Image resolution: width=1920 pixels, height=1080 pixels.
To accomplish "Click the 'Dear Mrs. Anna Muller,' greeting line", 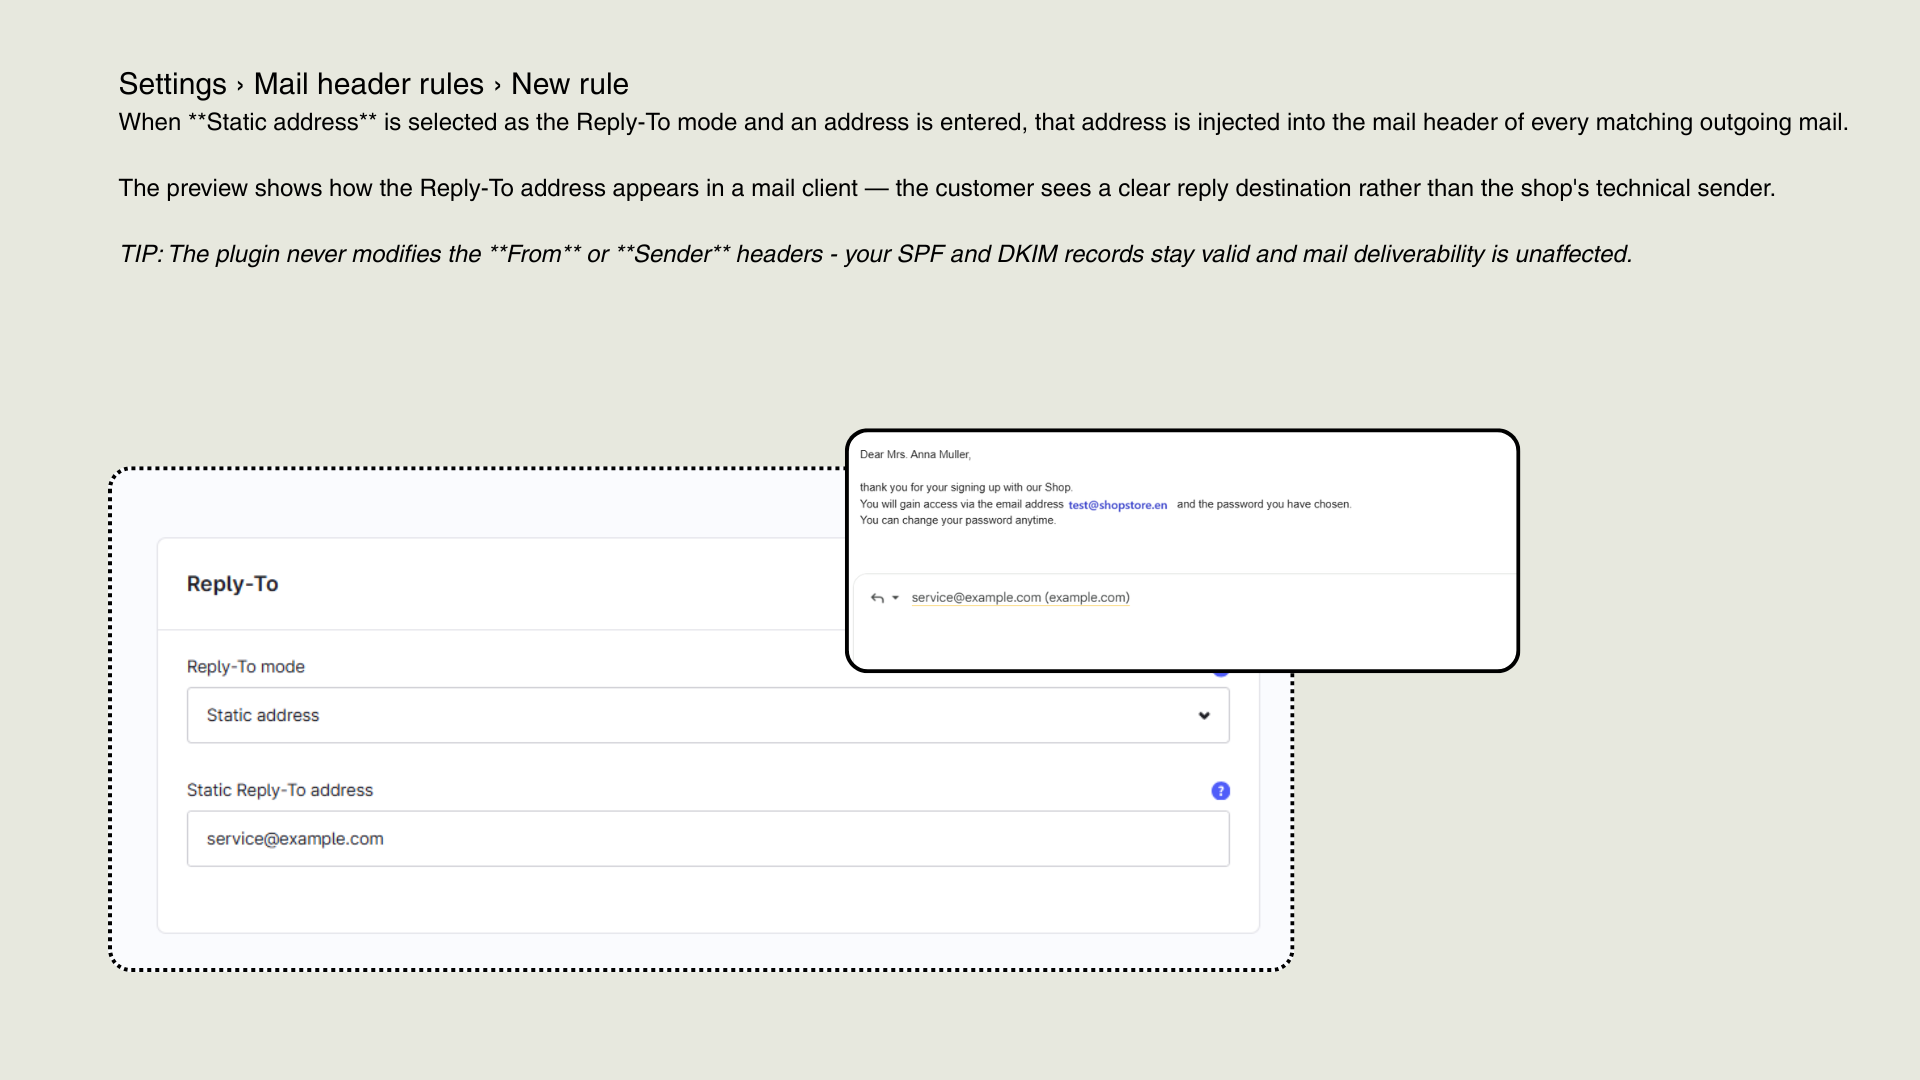I will 915,455.
